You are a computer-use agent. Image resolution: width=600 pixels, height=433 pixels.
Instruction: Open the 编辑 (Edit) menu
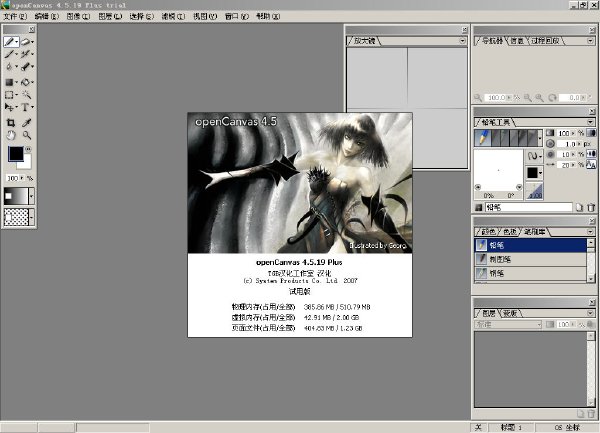(x=47, y=16)
